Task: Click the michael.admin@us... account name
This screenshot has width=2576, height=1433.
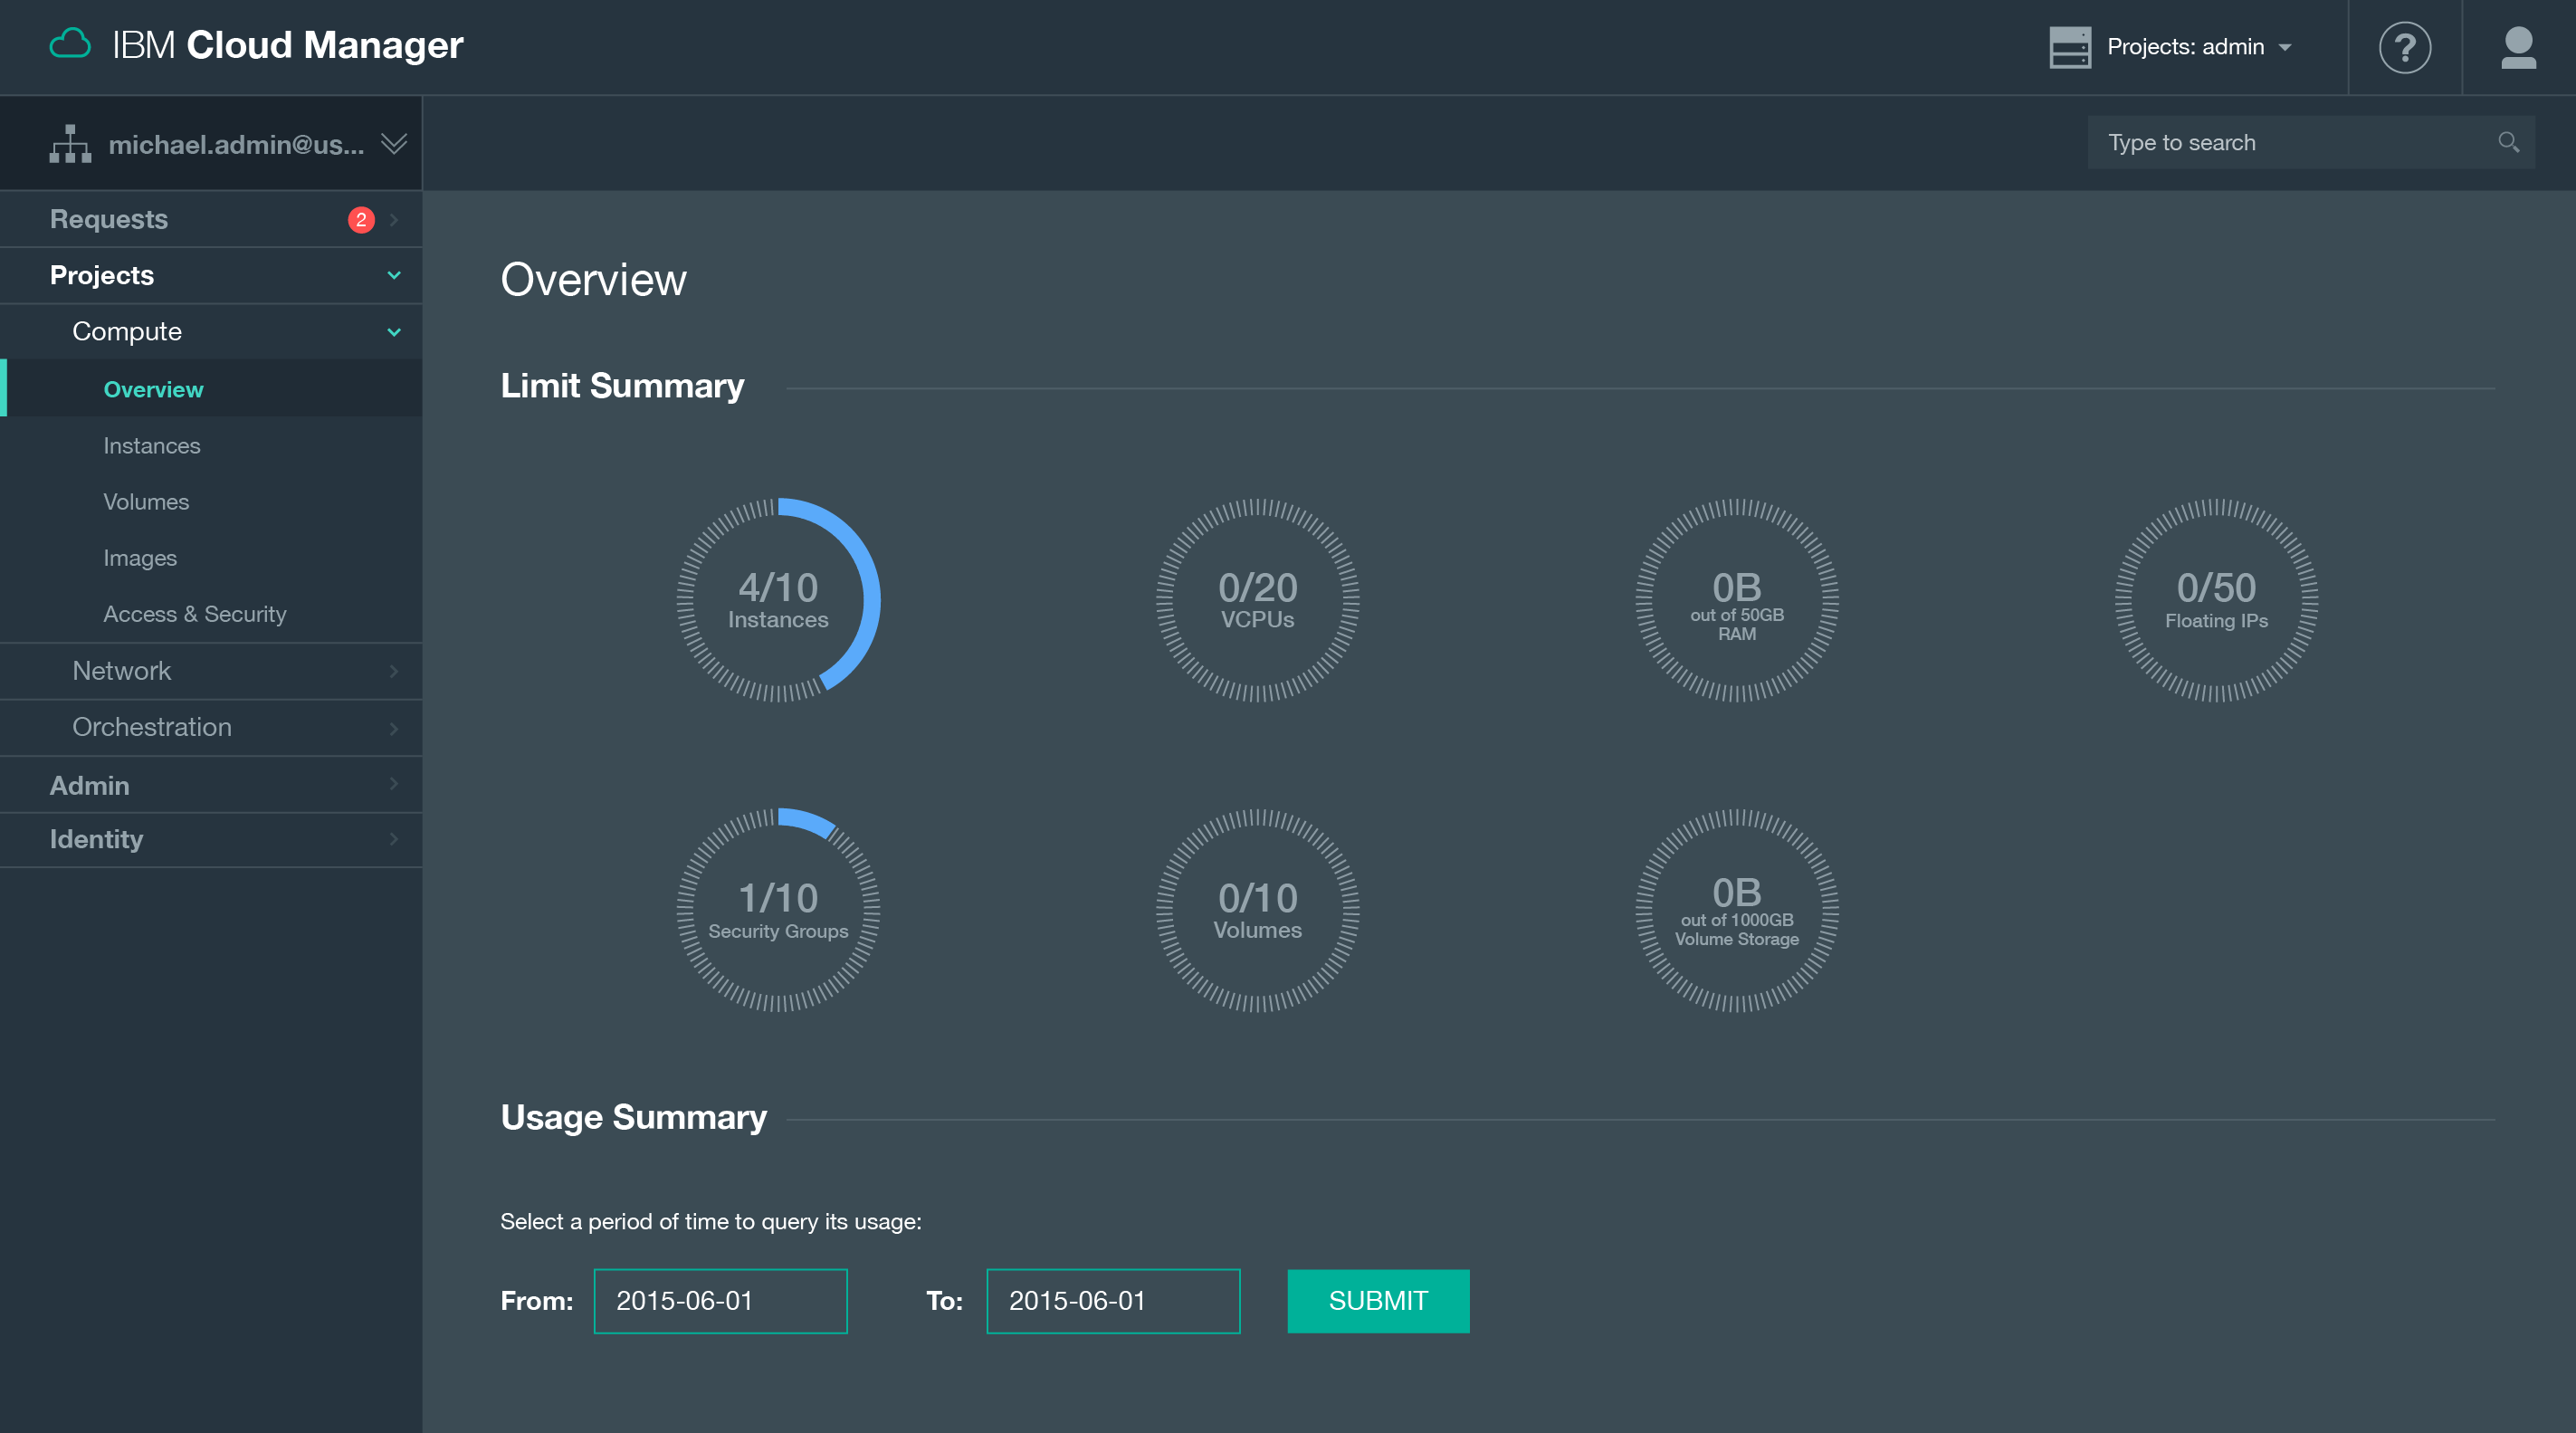Action: pyautogui.click(x=236, y=144)
